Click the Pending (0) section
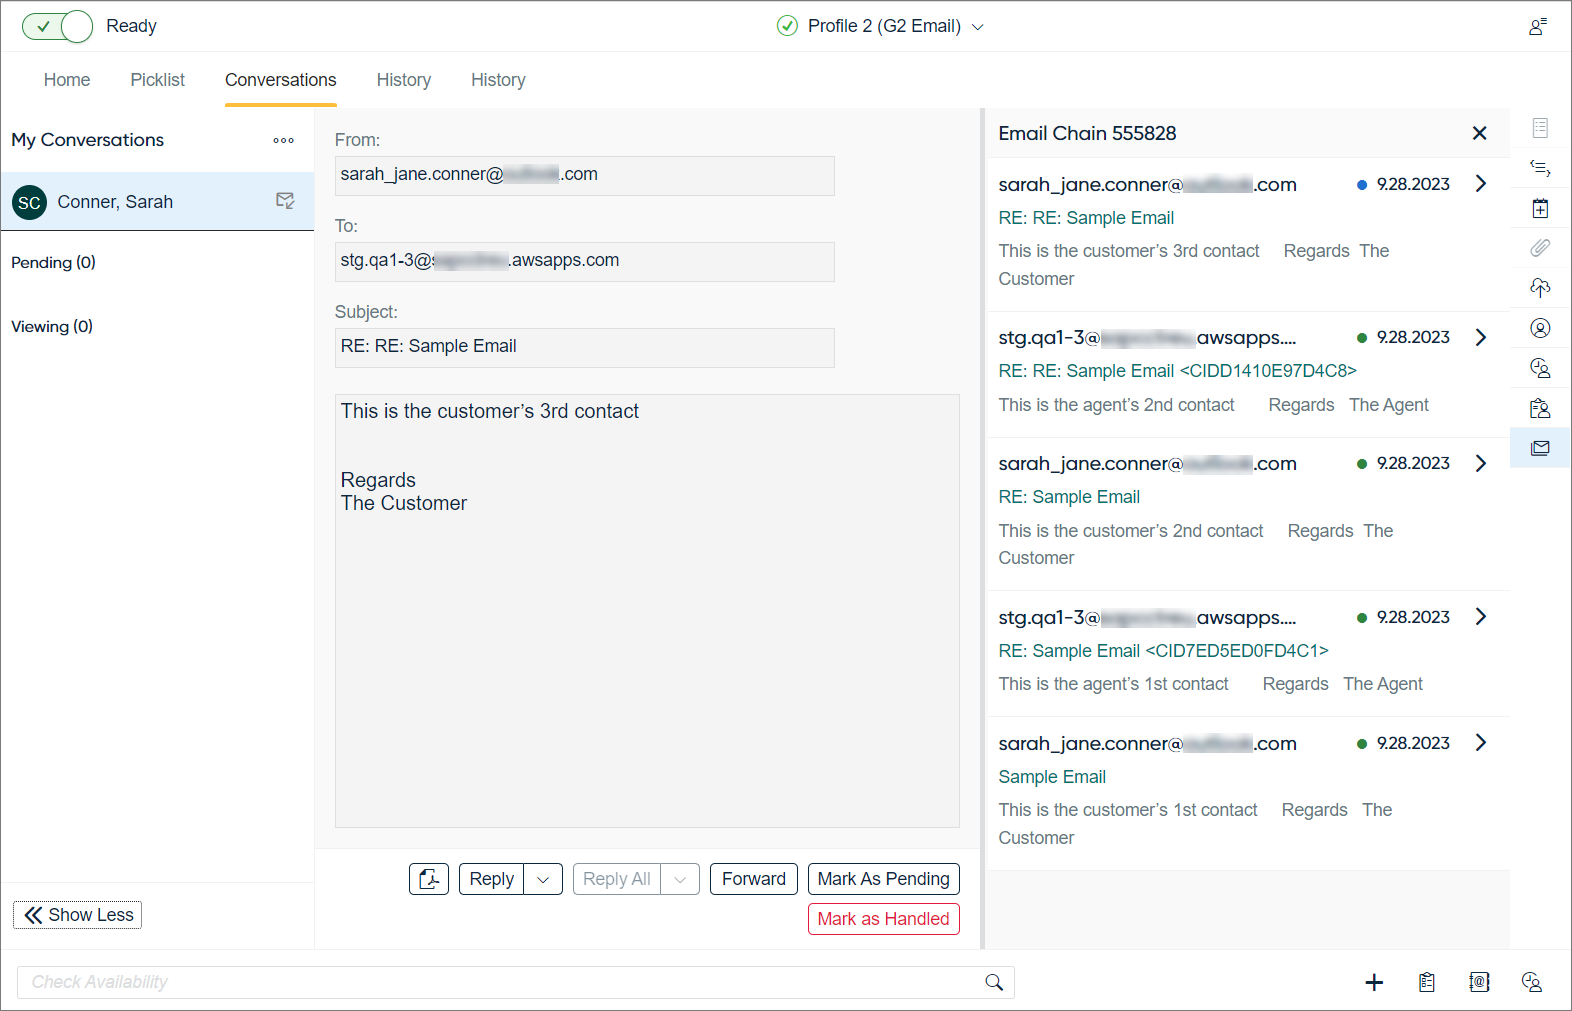Image resolution: width=1572 pixels, height=1011 pixels. (54, 263)
